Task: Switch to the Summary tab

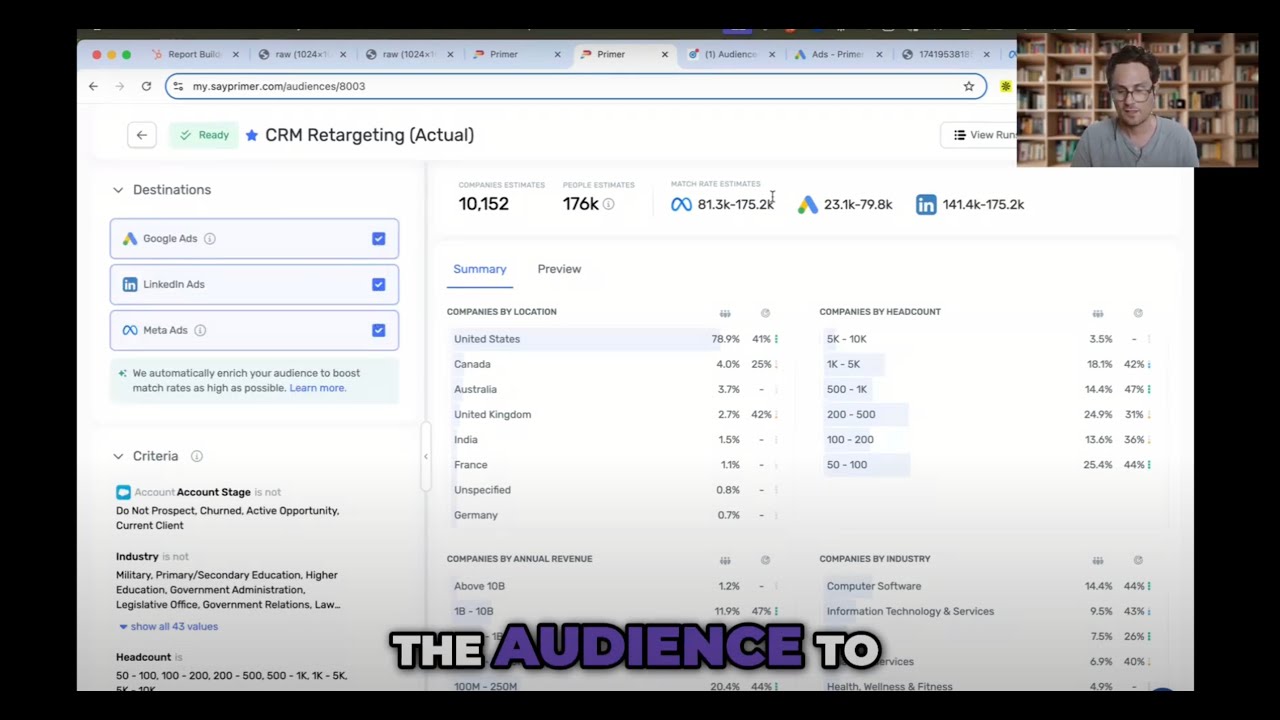Action: tap(480, 269)
